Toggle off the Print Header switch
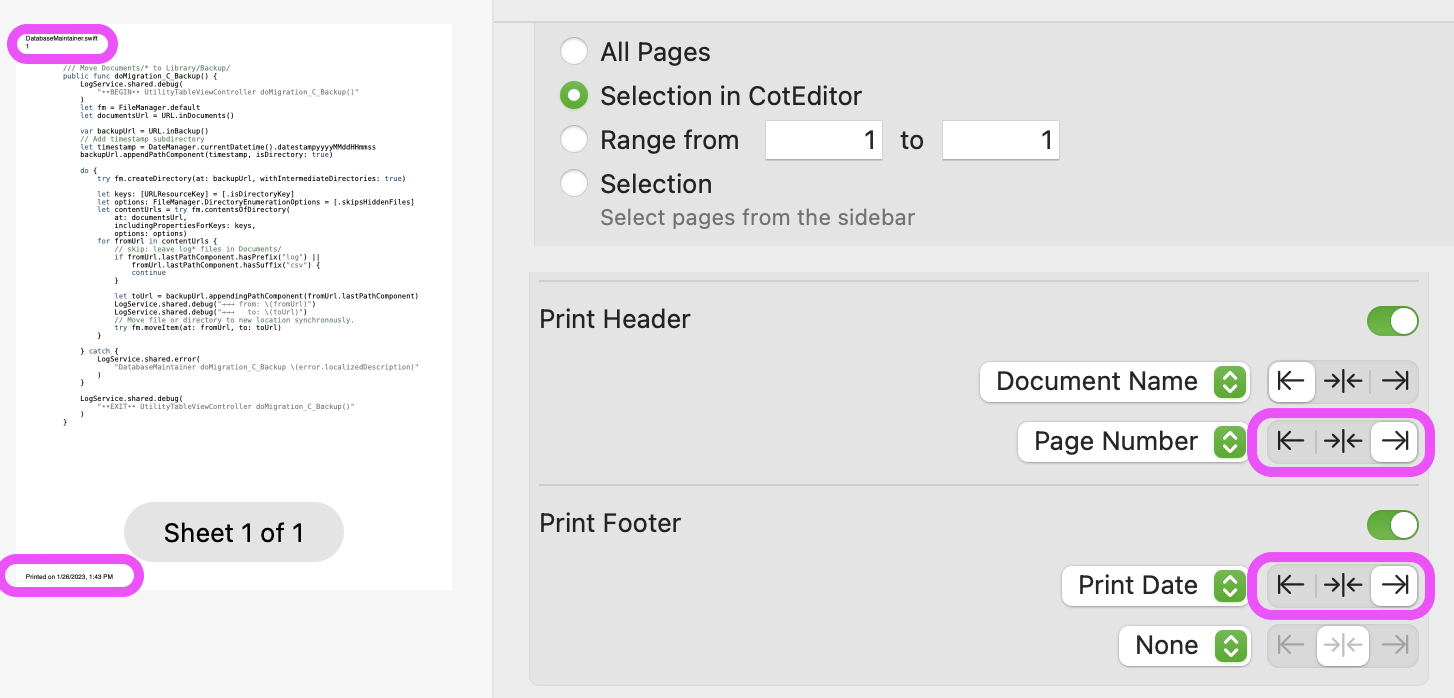The width and height of the screenshot is (1454, 698). coord(1392,320)
